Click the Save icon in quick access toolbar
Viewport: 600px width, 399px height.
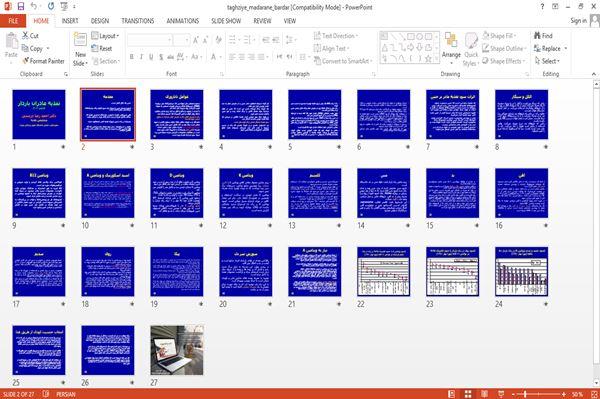coord(21,7)
